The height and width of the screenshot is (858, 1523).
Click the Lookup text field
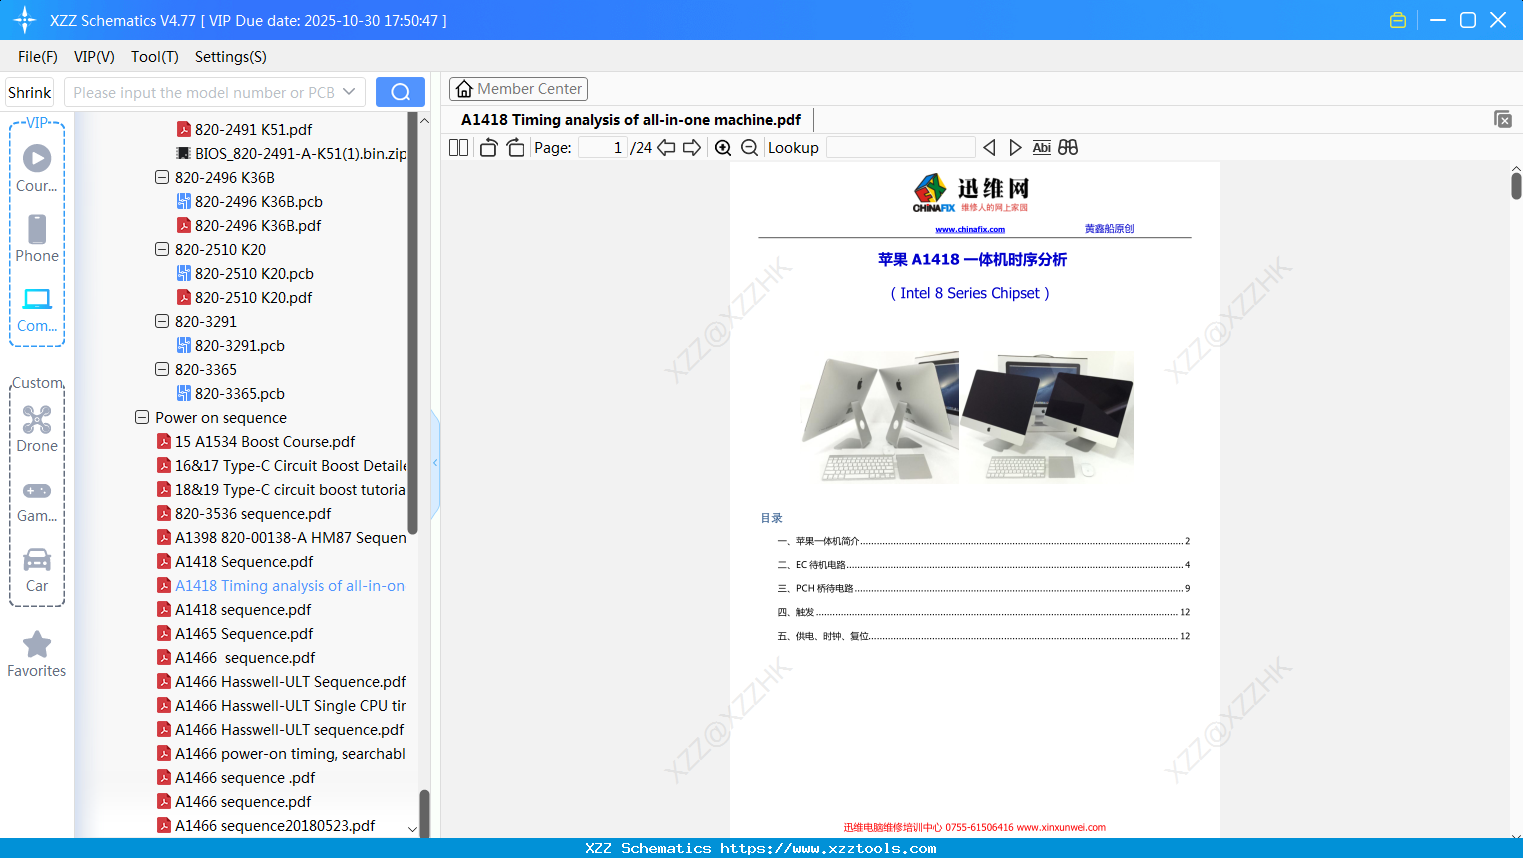[x=900, y=148]
